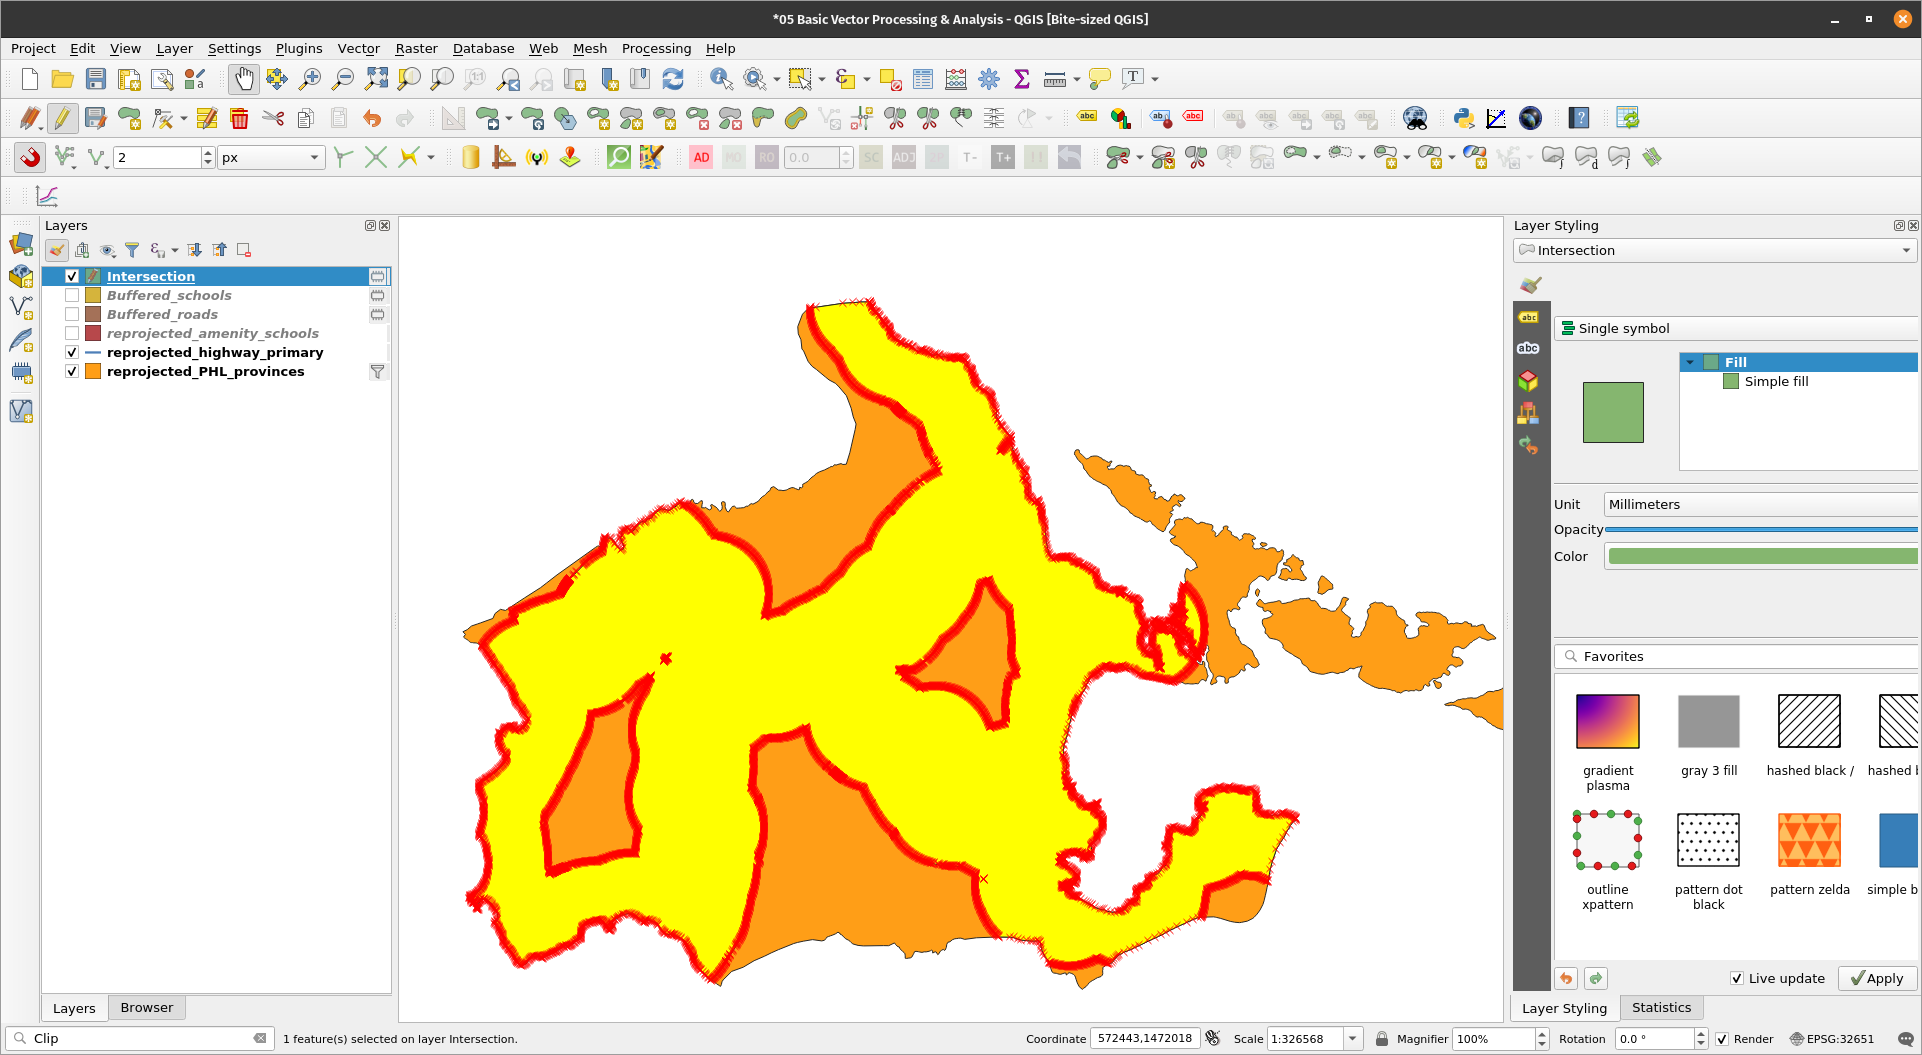Select the gradient plasma symbol thumbnail
Screen dimensions: 1922x1055
(x=1607, y=721)
